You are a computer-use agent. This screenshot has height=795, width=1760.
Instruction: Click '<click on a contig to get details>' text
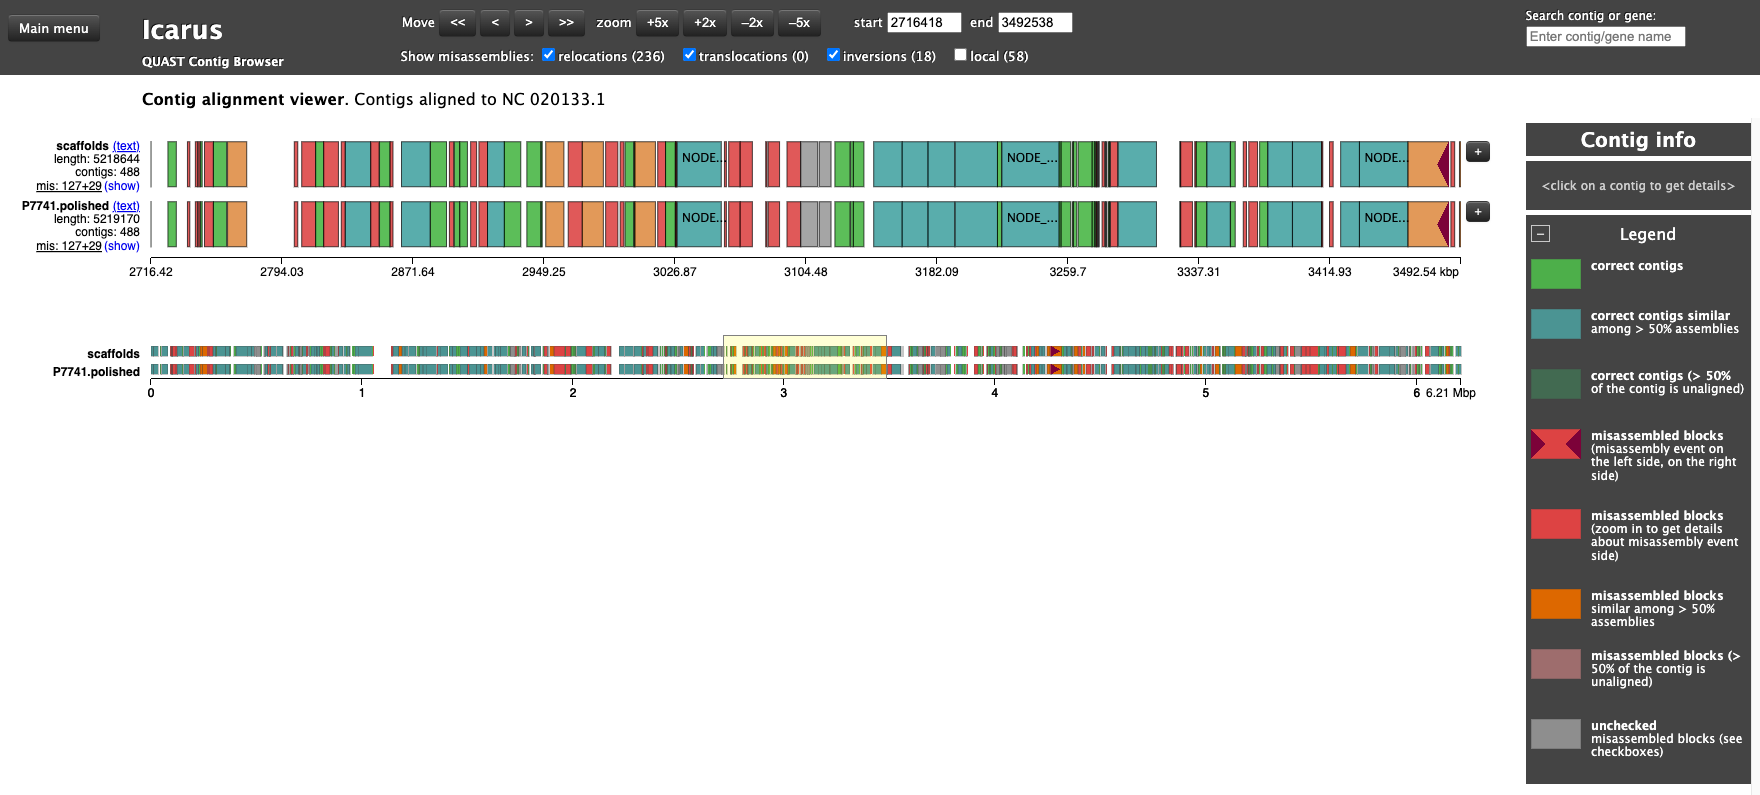coord(1638,186)
